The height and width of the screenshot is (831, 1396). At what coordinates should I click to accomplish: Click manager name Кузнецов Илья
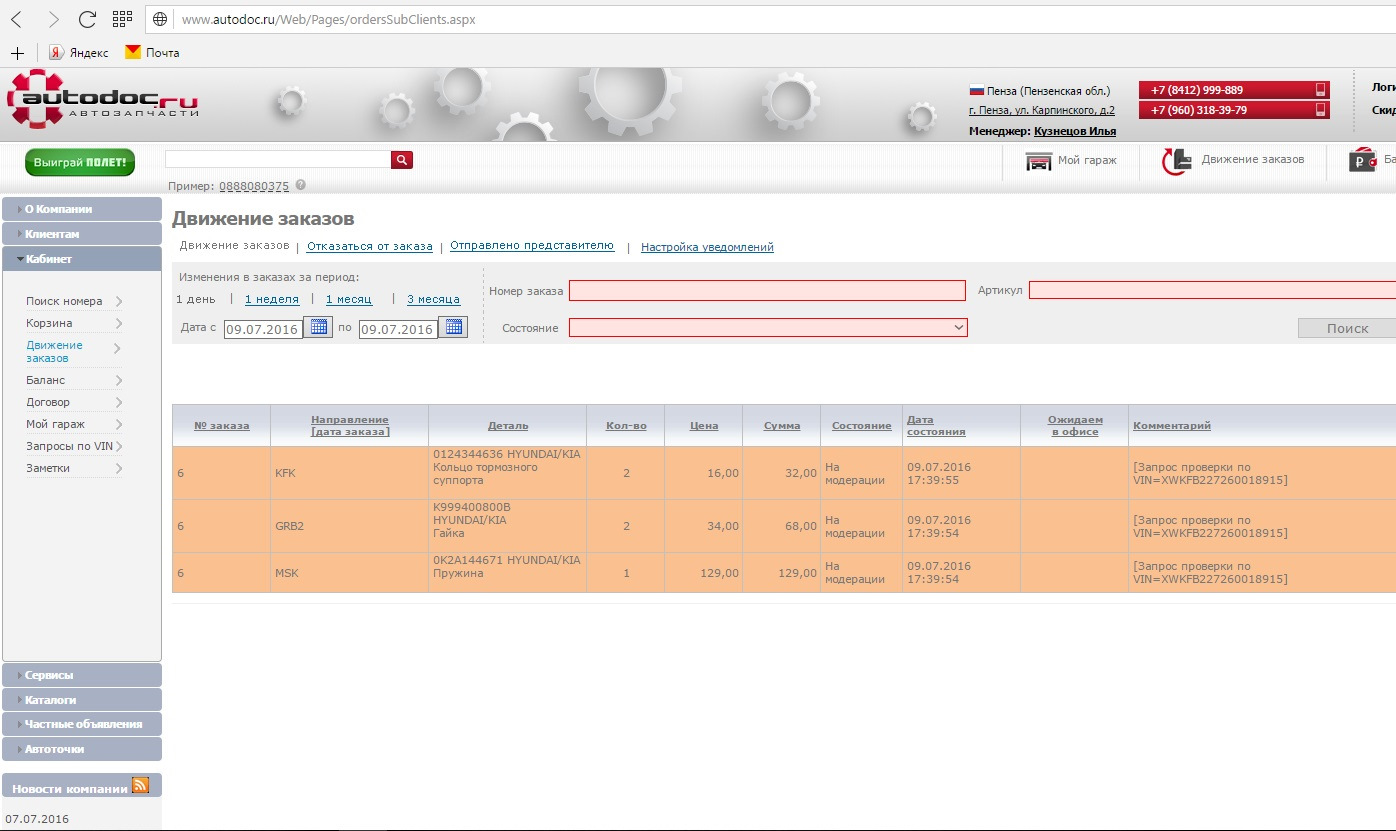[x=1075, y=131]
